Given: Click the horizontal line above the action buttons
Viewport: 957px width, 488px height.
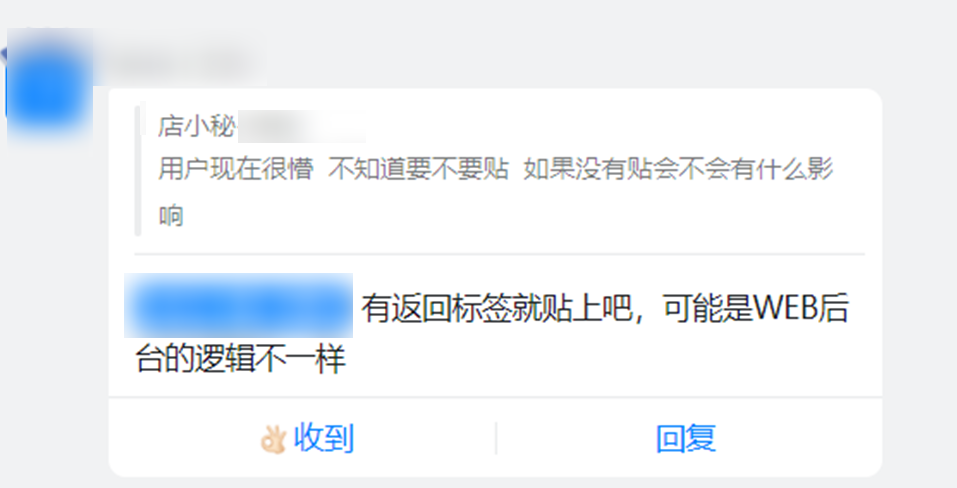Looking at the screenshot, I should (x=496, y=397).
